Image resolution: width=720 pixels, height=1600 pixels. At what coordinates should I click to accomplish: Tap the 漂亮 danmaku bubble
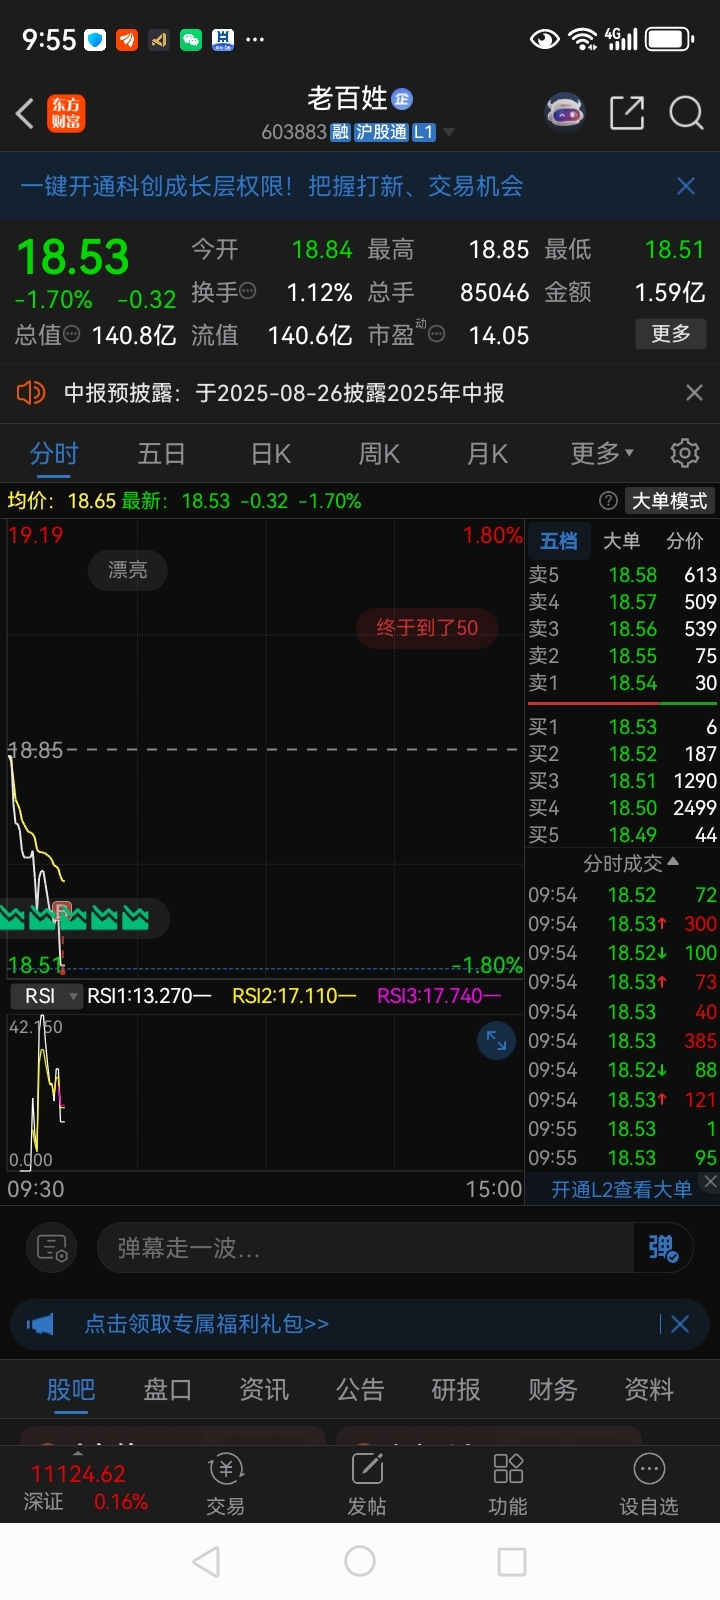pyautogui.click(x=128, y=570)
